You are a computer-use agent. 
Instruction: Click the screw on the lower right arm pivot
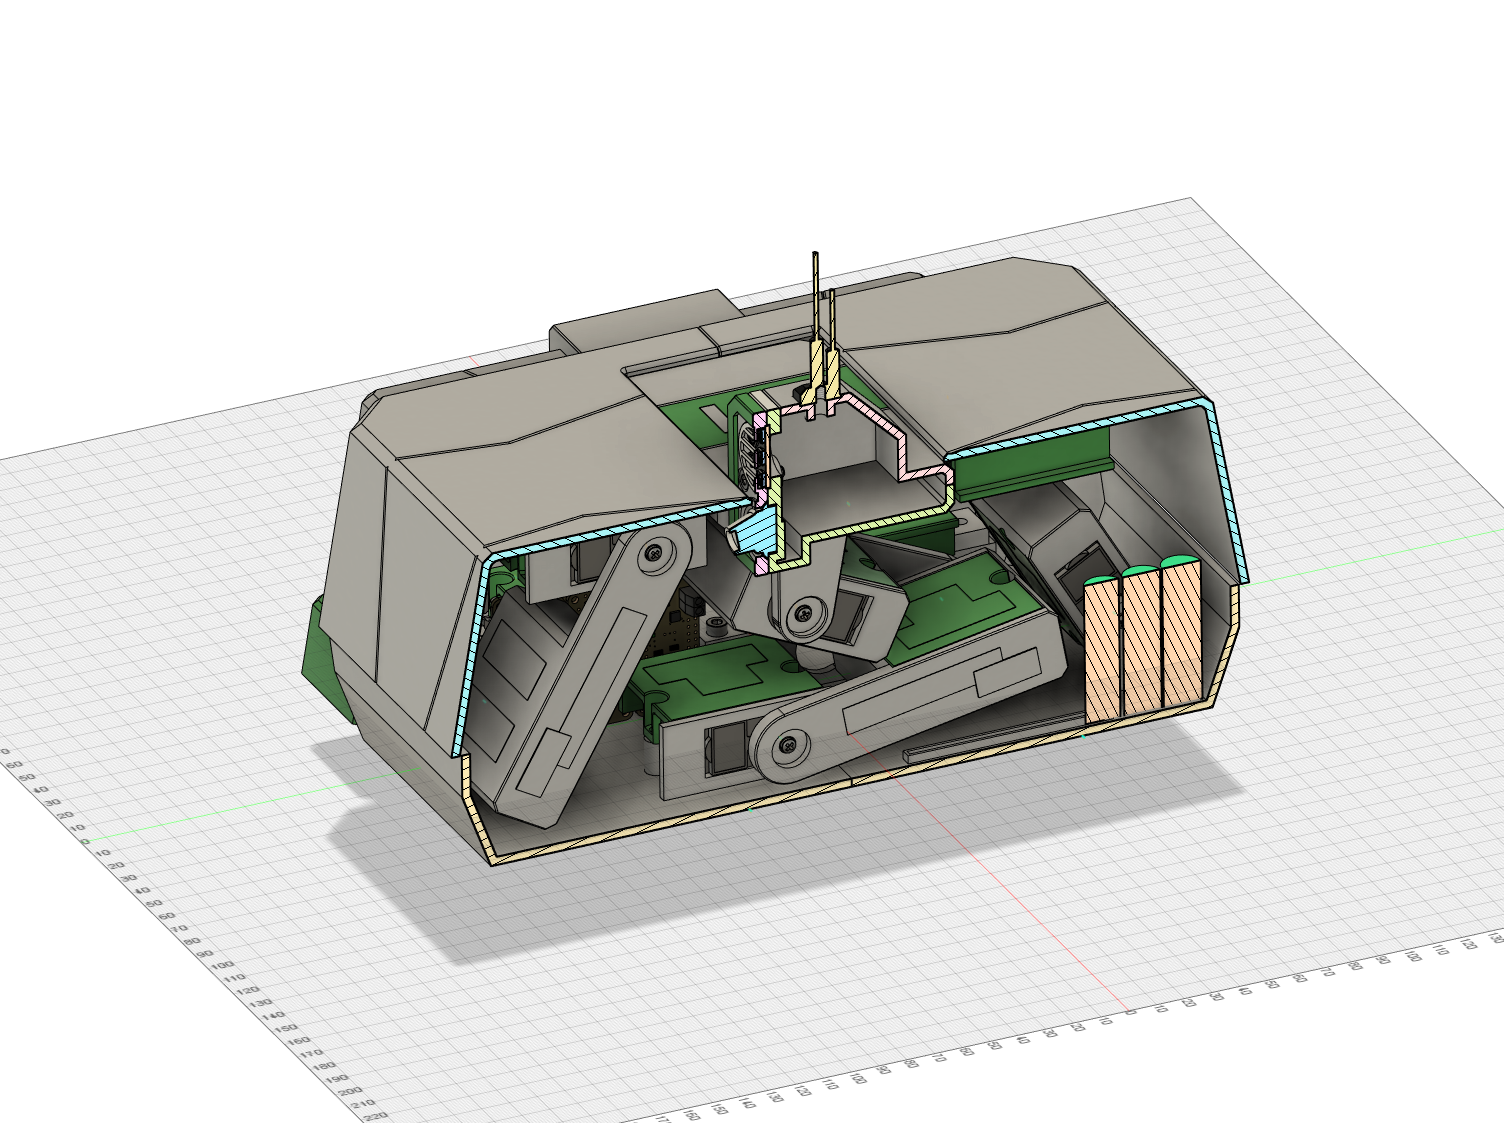pos(790,743)
